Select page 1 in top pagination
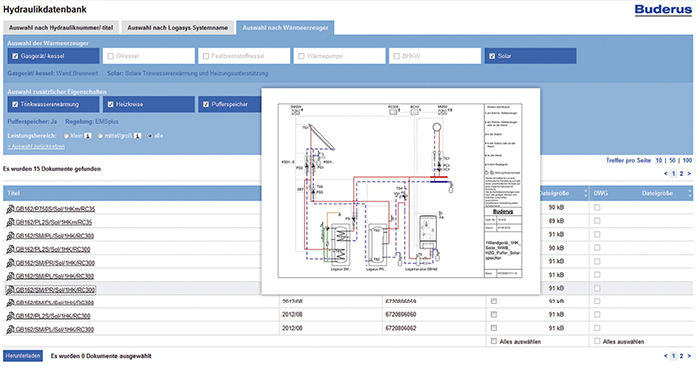Screen dimensions: 697x375 pos(673,174)
